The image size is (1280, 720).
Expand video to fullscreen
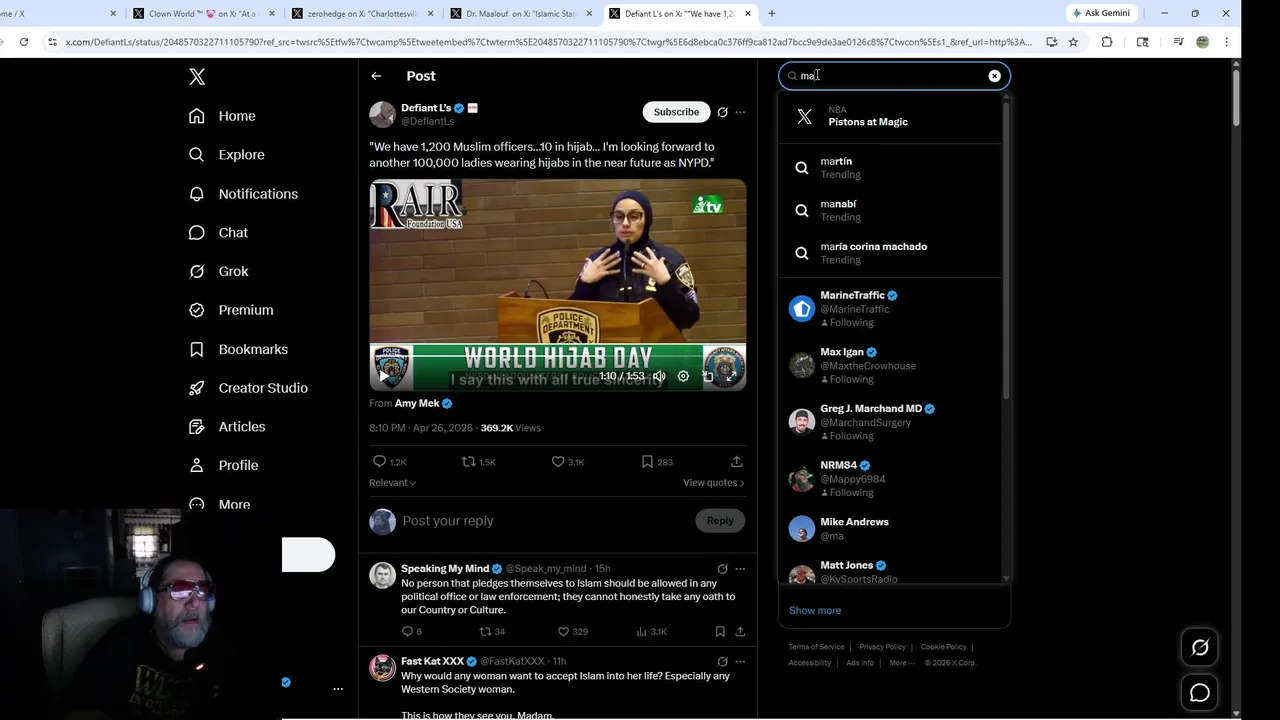[x=731, y=376]
